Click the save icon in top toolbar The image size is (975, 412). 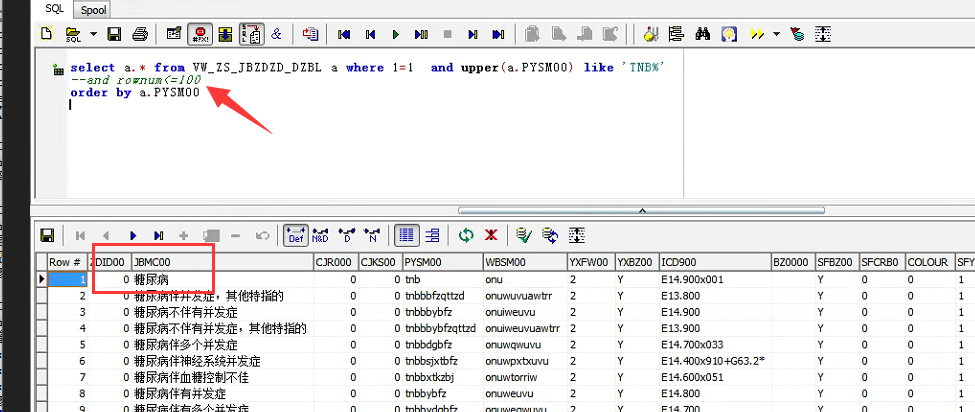[x=115, y=34]
